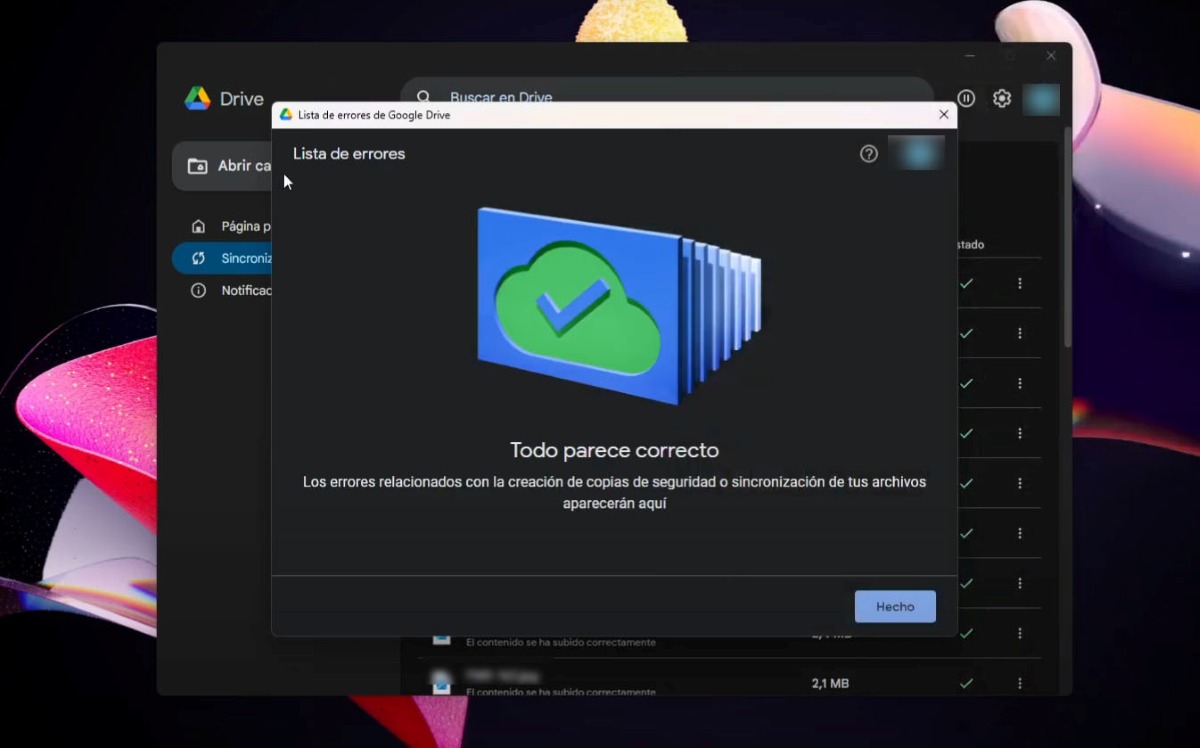
Task: Open the three-dot menu on the bottom 2,1 MB row
Action: point(1019,683)
